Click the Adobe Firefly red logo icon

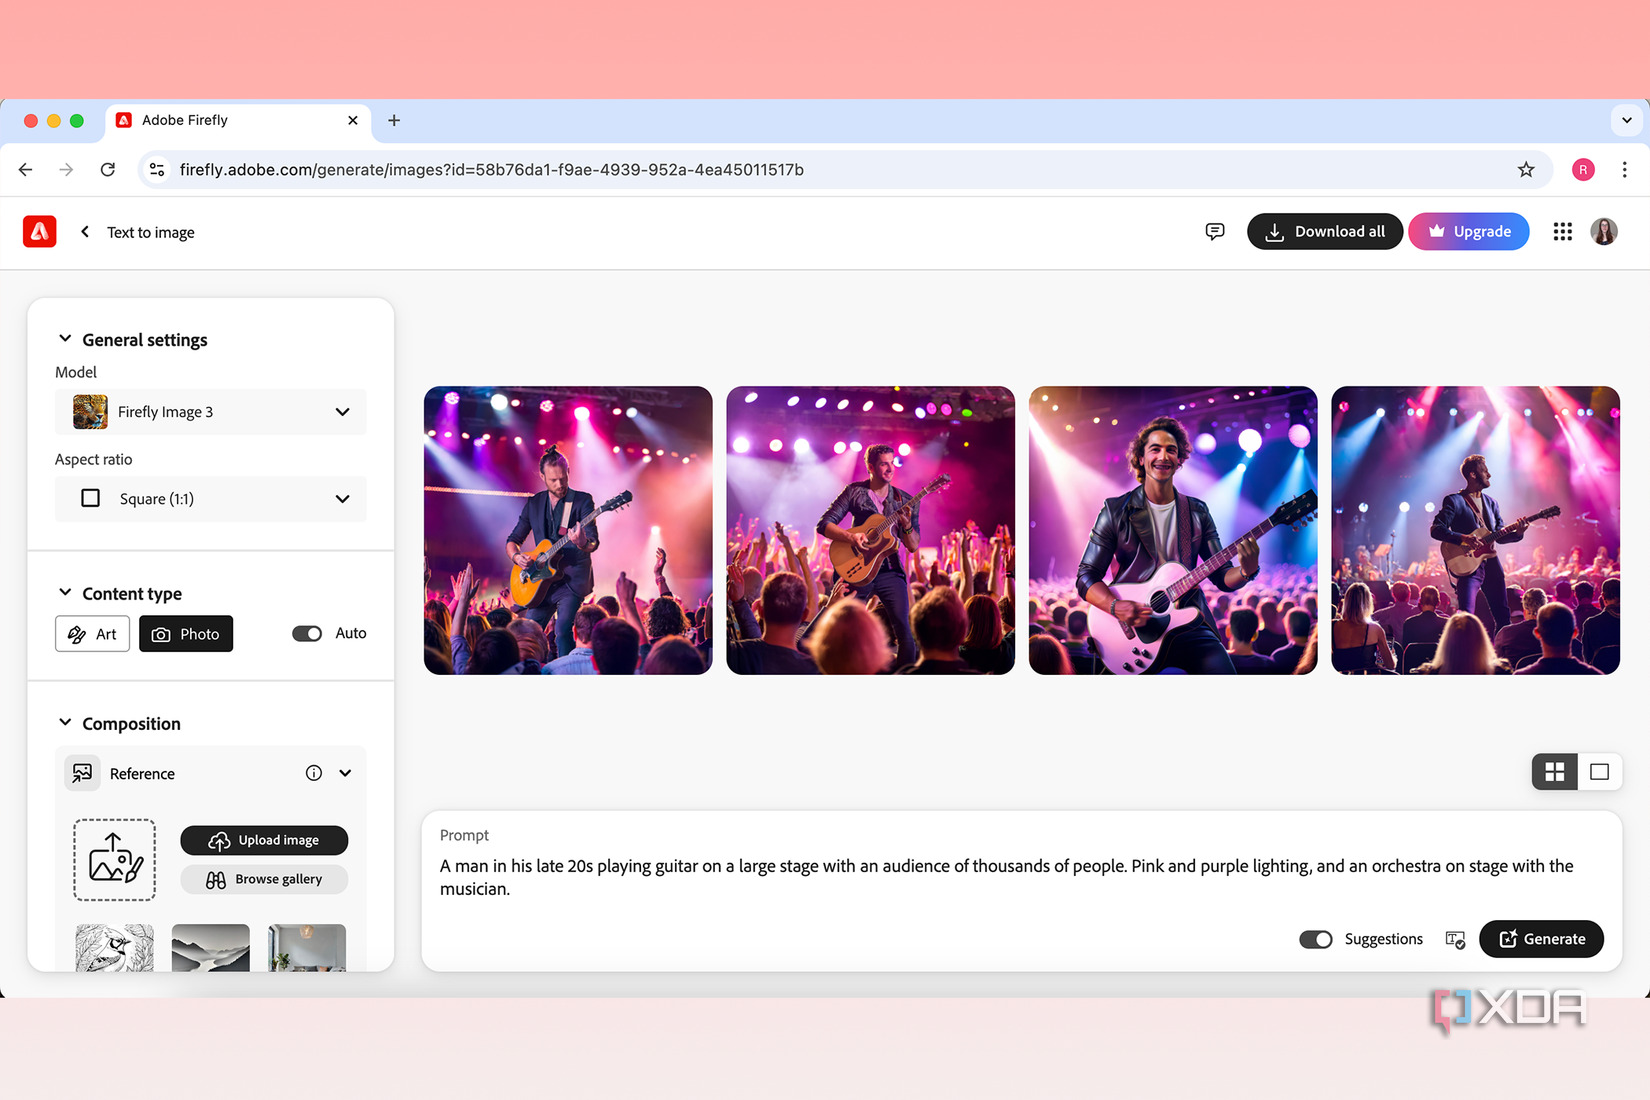pos(39,232)
